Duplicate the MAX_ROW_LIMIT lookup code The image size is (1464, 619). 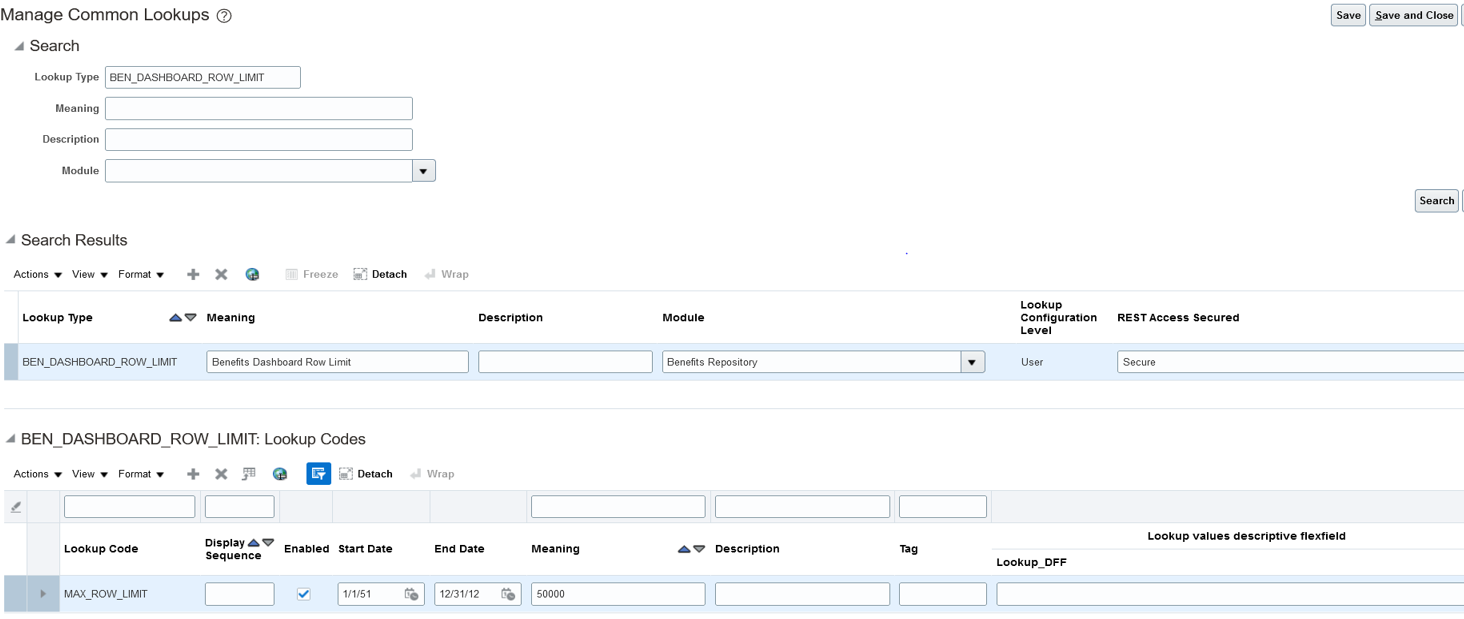(x=247, y=473)
